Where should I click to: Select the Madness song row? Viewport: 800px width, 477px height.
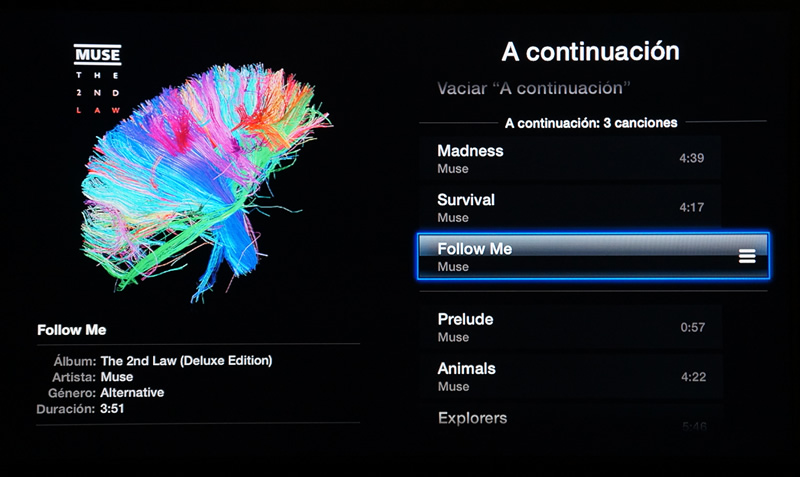tap(570, 158)
